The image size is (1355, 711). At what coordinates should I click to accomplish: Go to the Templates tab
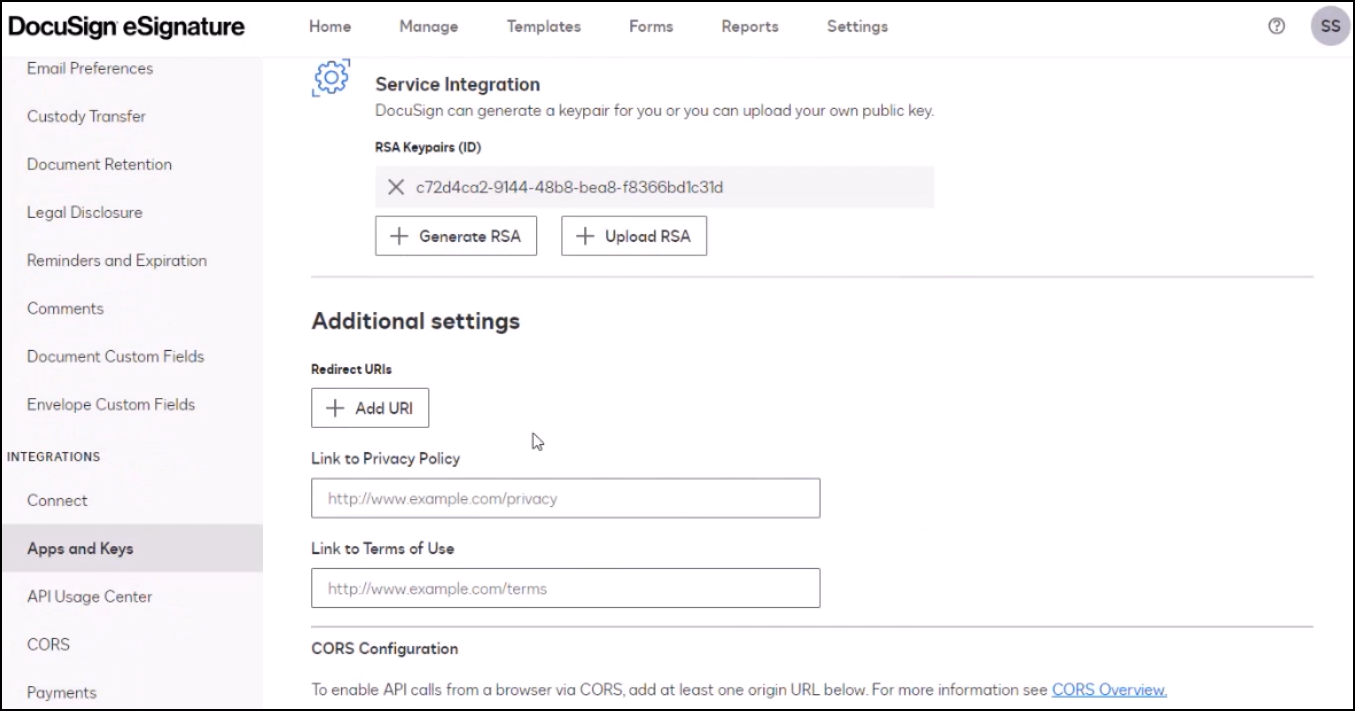(543, 27)
